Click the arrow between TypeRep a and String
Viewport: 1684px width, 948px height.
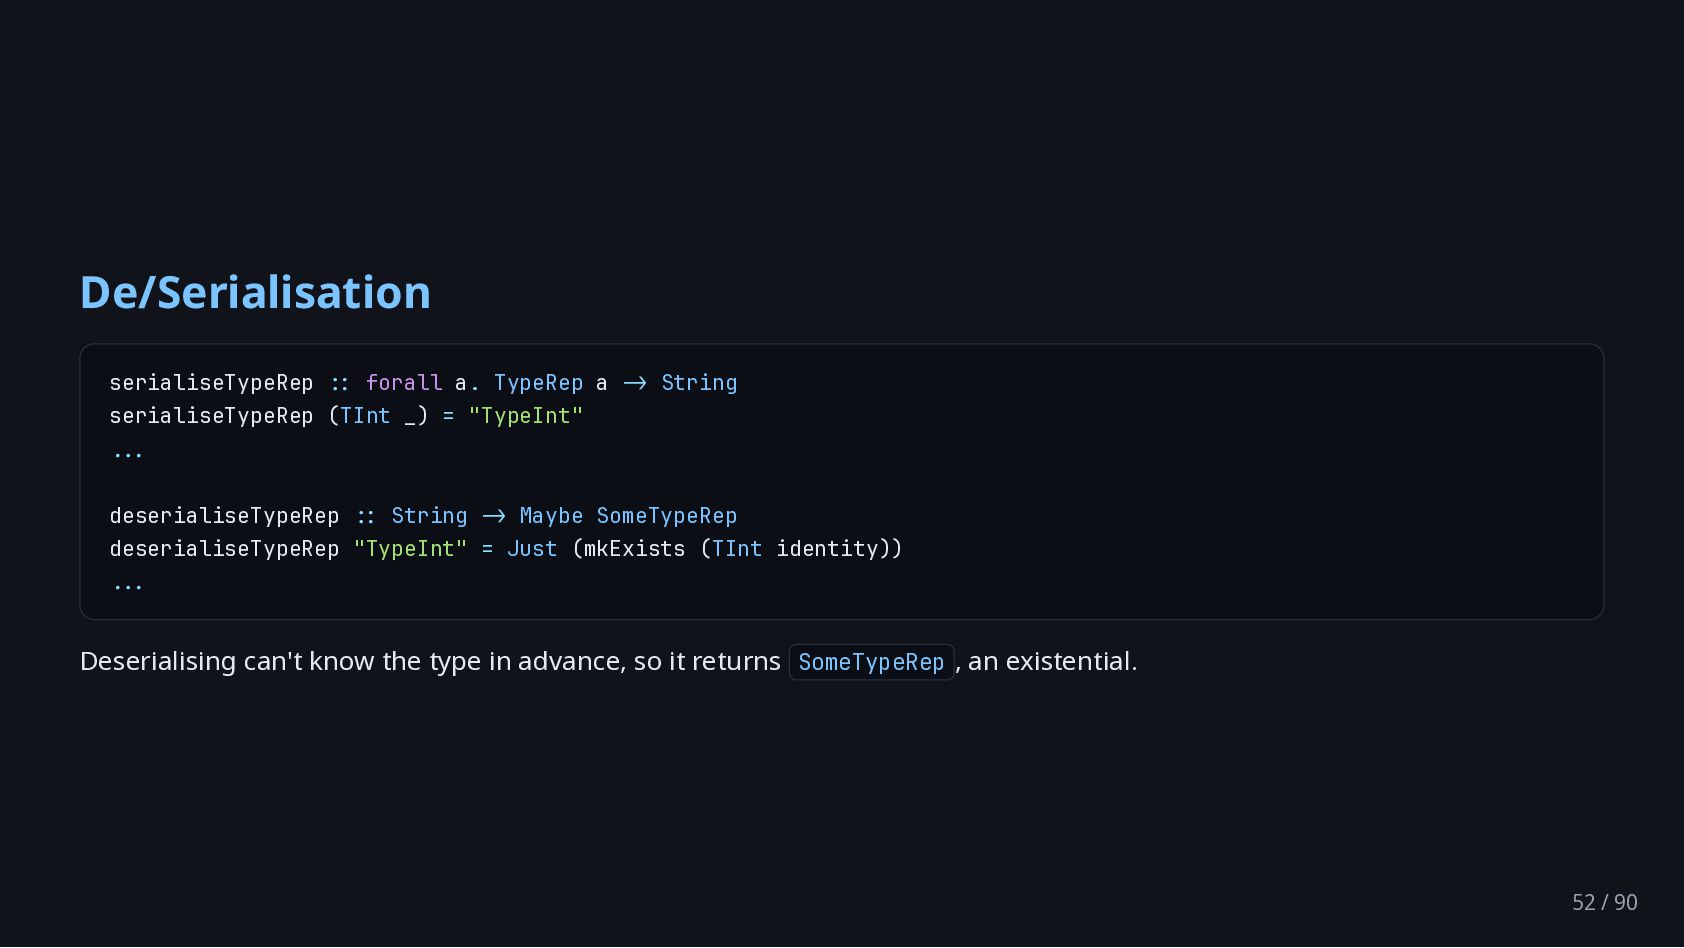pyautogui.click(x=635, y=383)
